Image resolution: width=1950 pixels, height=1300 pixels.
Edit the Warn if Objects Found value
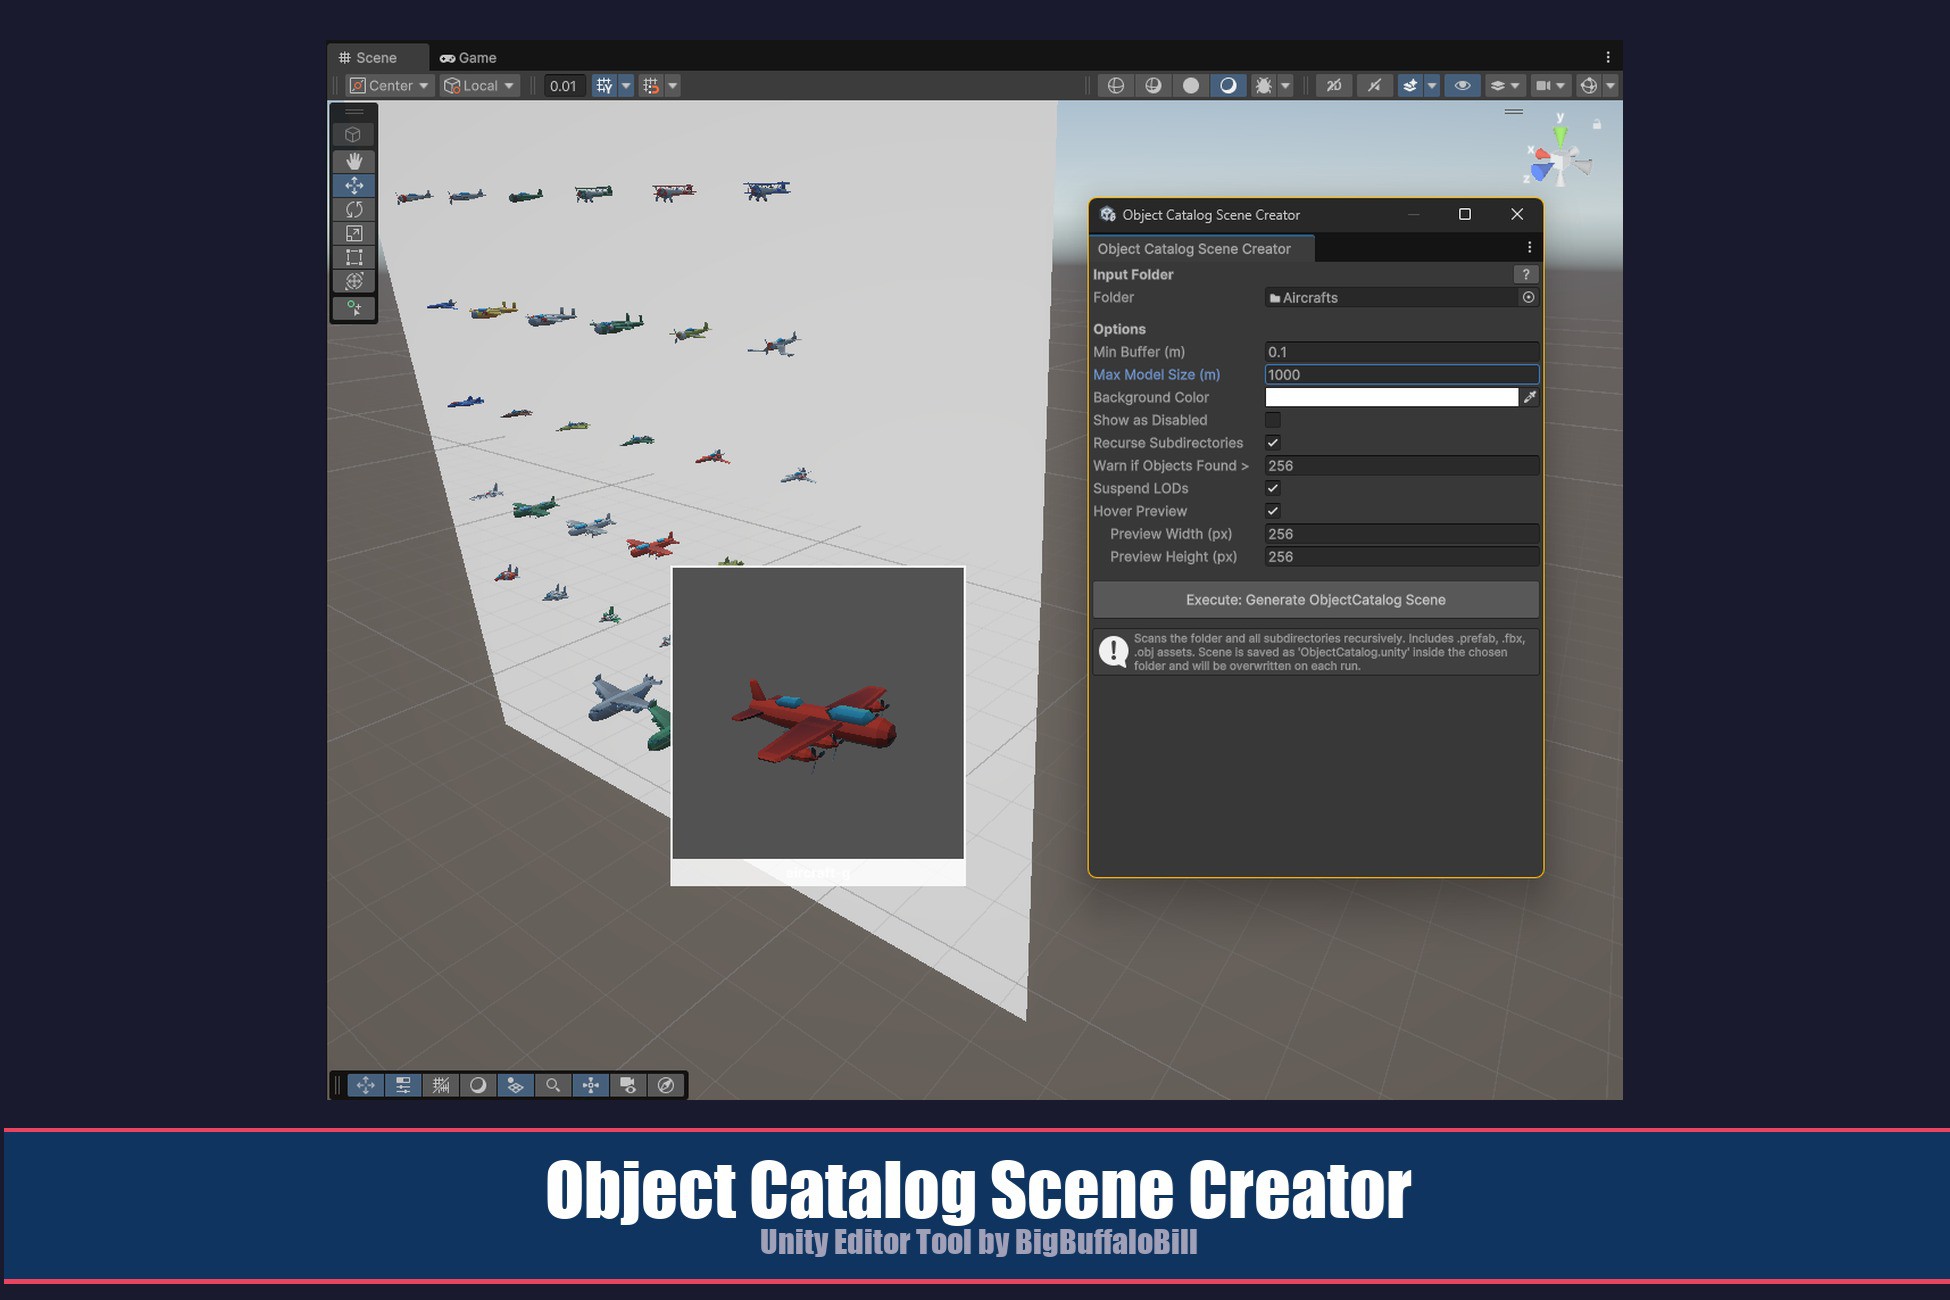1402,466
